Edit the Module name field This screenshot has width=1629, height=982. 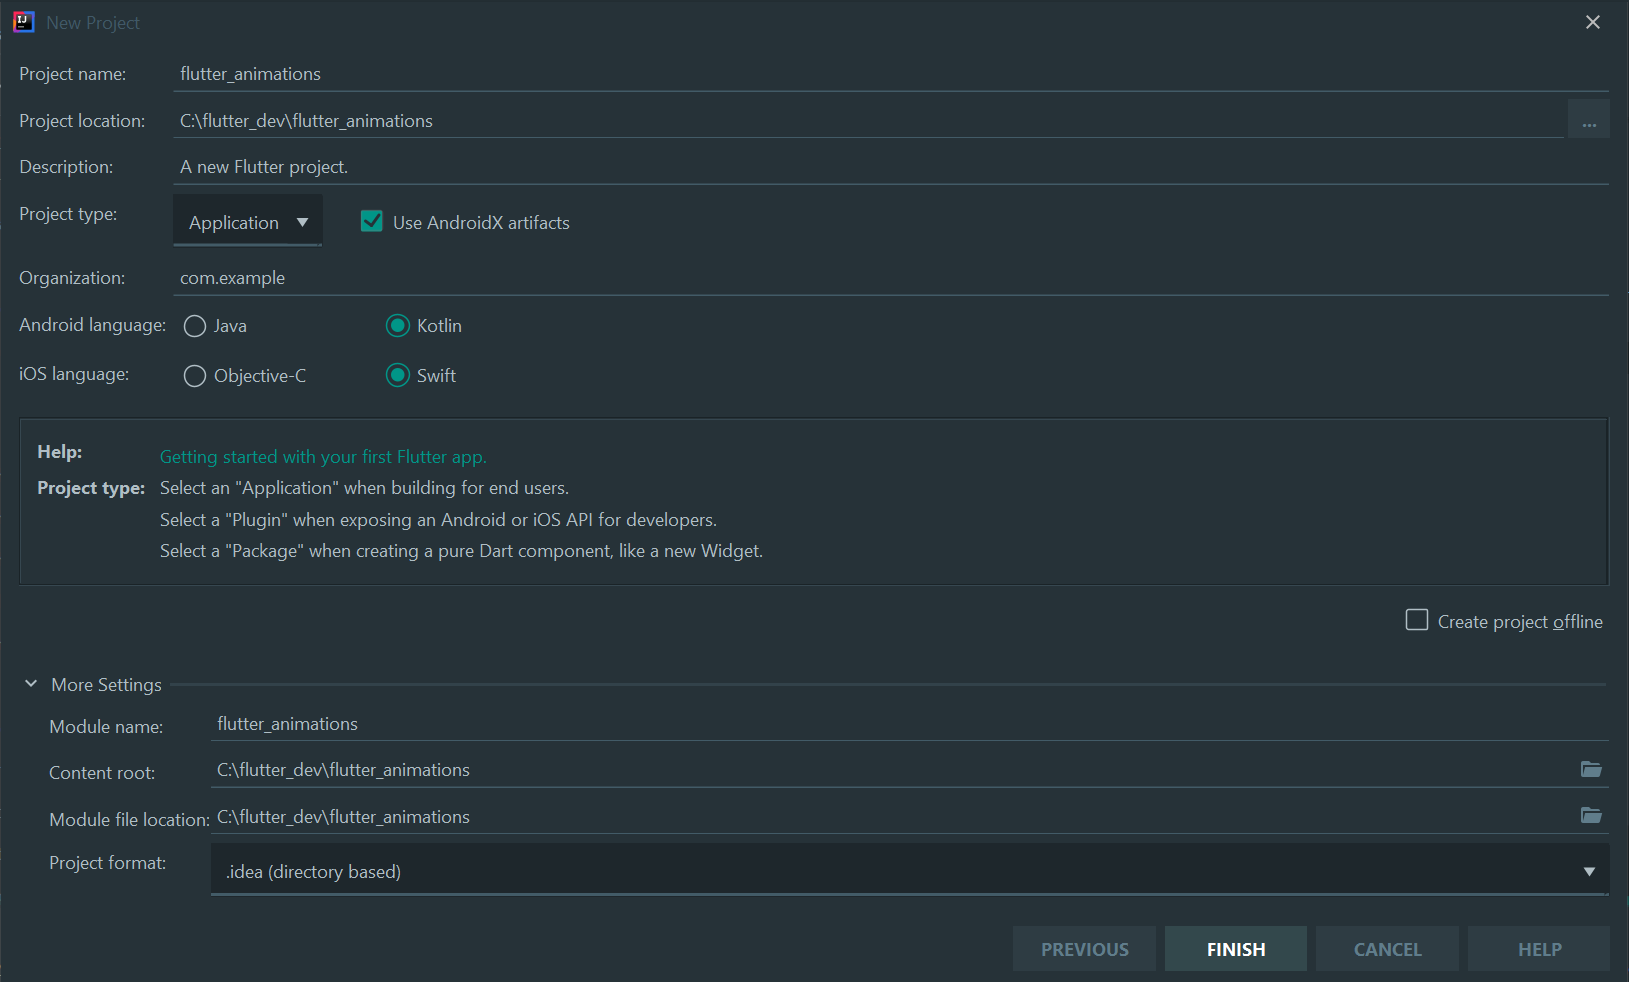pyautogui.click(x=909, y=724)
